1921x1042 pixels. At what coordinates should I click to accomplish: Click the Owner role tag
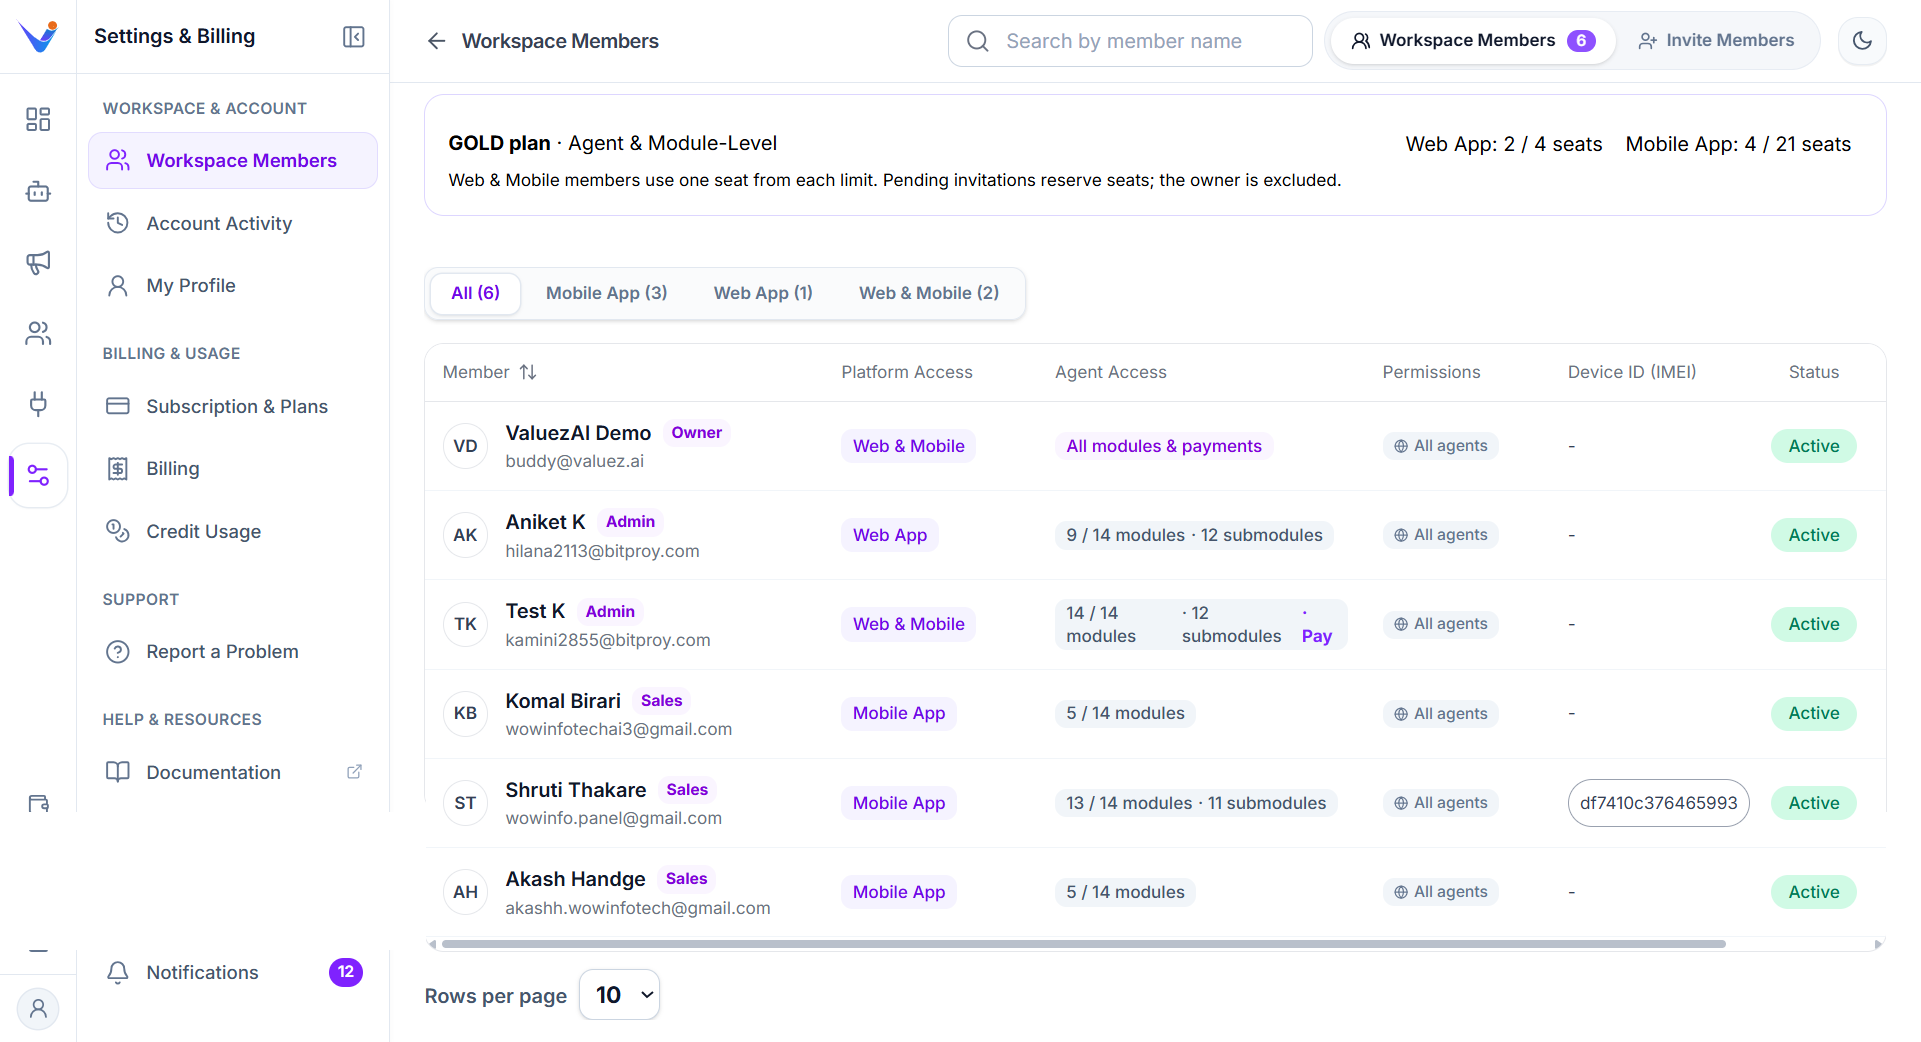point(696,433)
